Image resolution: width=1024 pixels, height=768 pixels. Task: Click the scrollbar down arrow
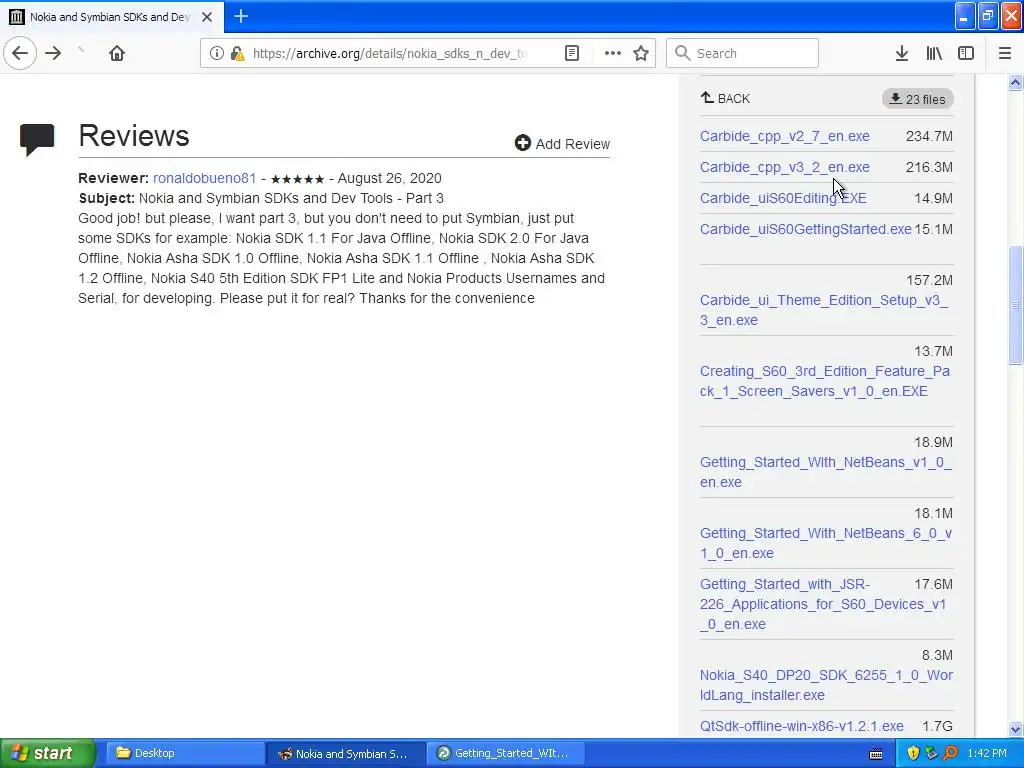[1015, 729]
